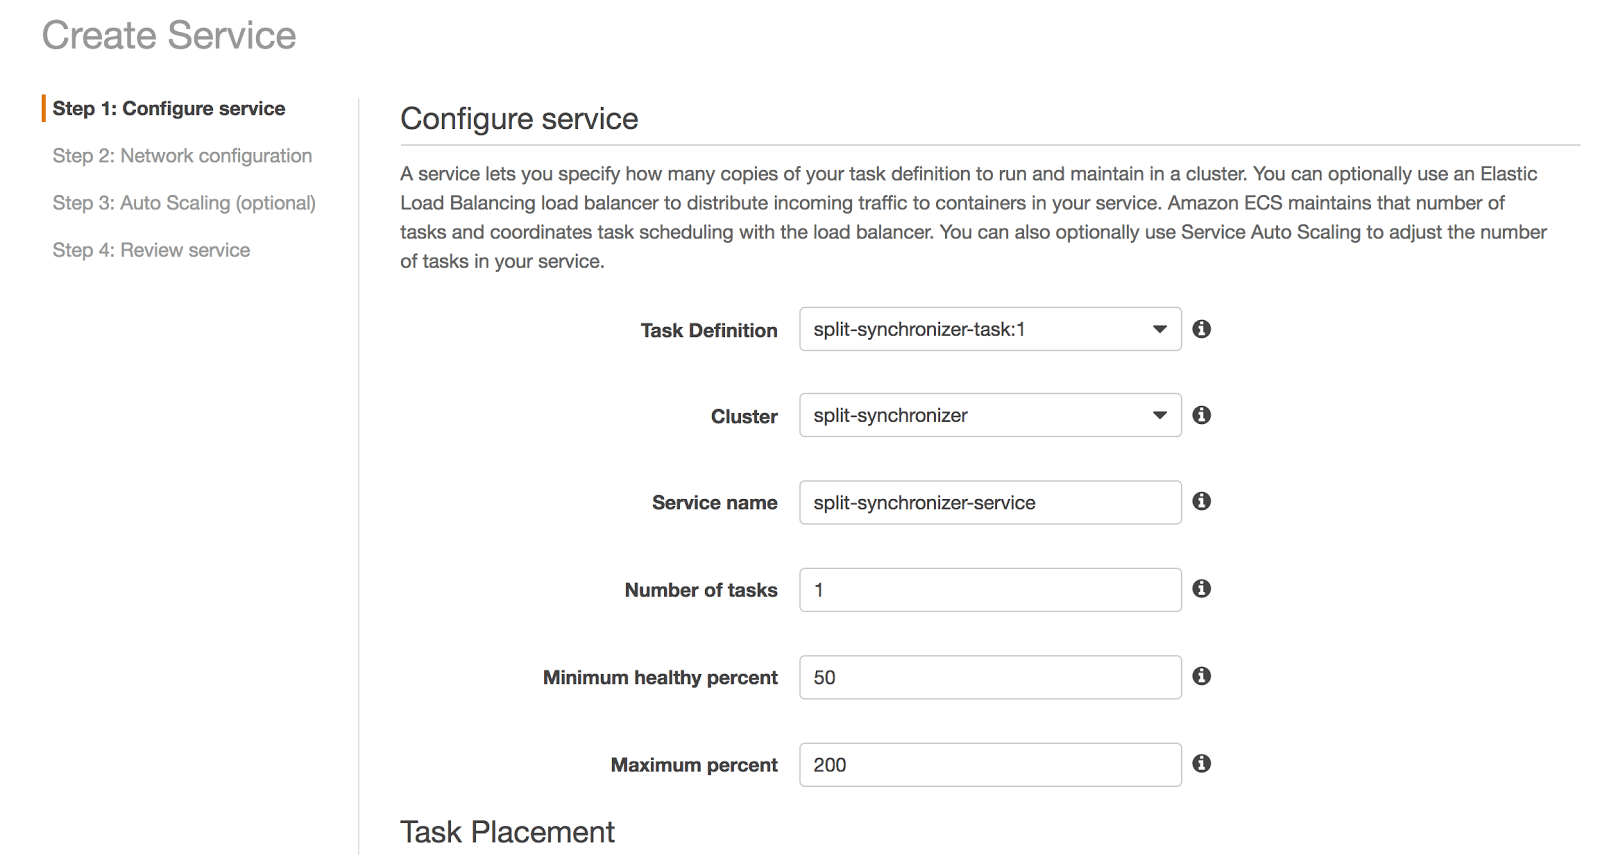Image resolution: width=1600 pixels, height=855 pixels.
Task: Click into the Service name text field
Action: pos(990,502)
